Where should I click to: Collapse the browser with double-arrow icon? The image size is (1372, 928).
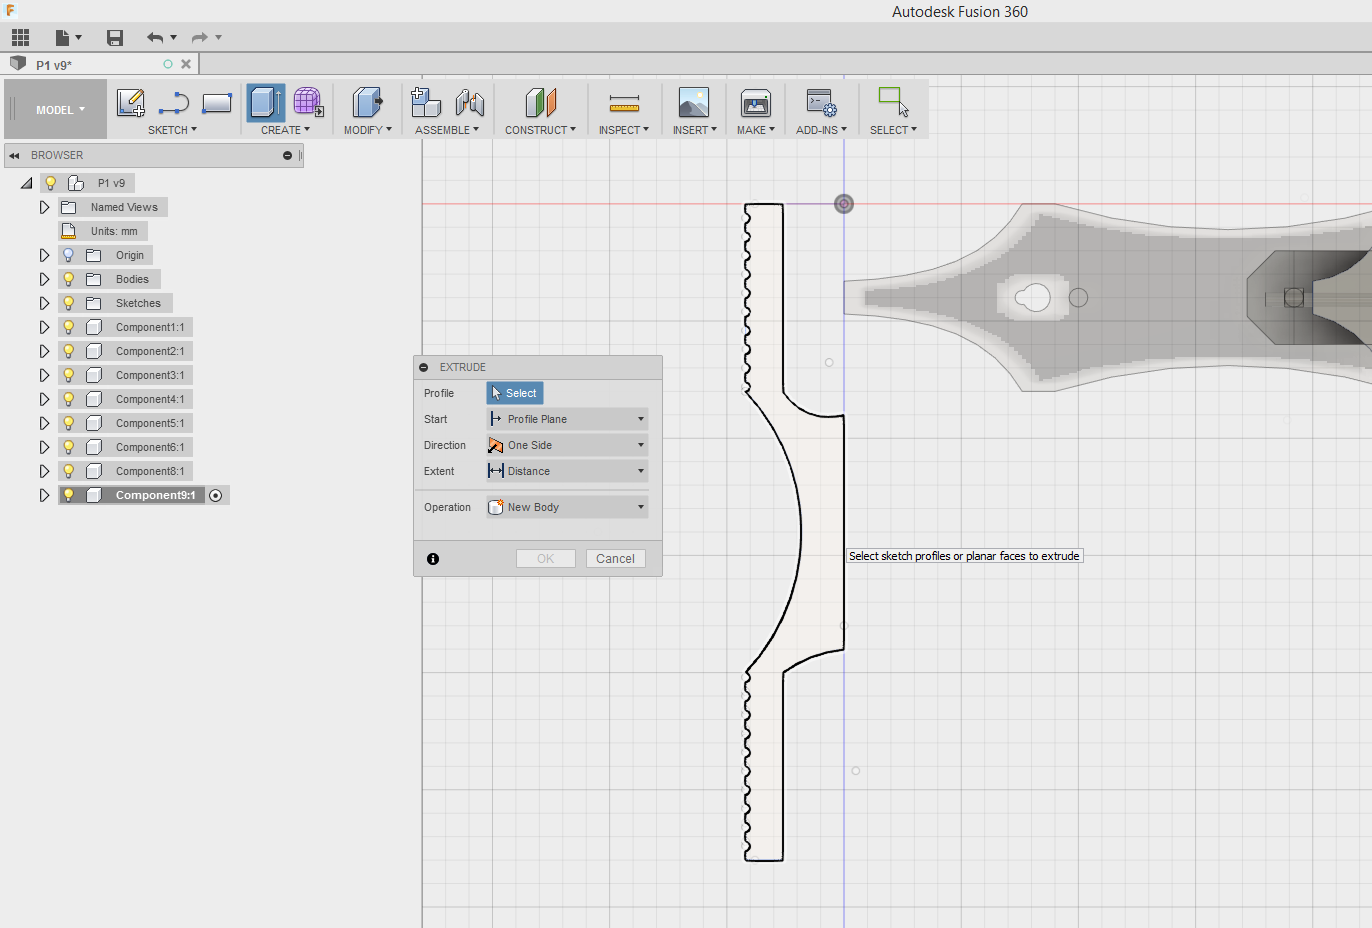click(x=14, y=156)
